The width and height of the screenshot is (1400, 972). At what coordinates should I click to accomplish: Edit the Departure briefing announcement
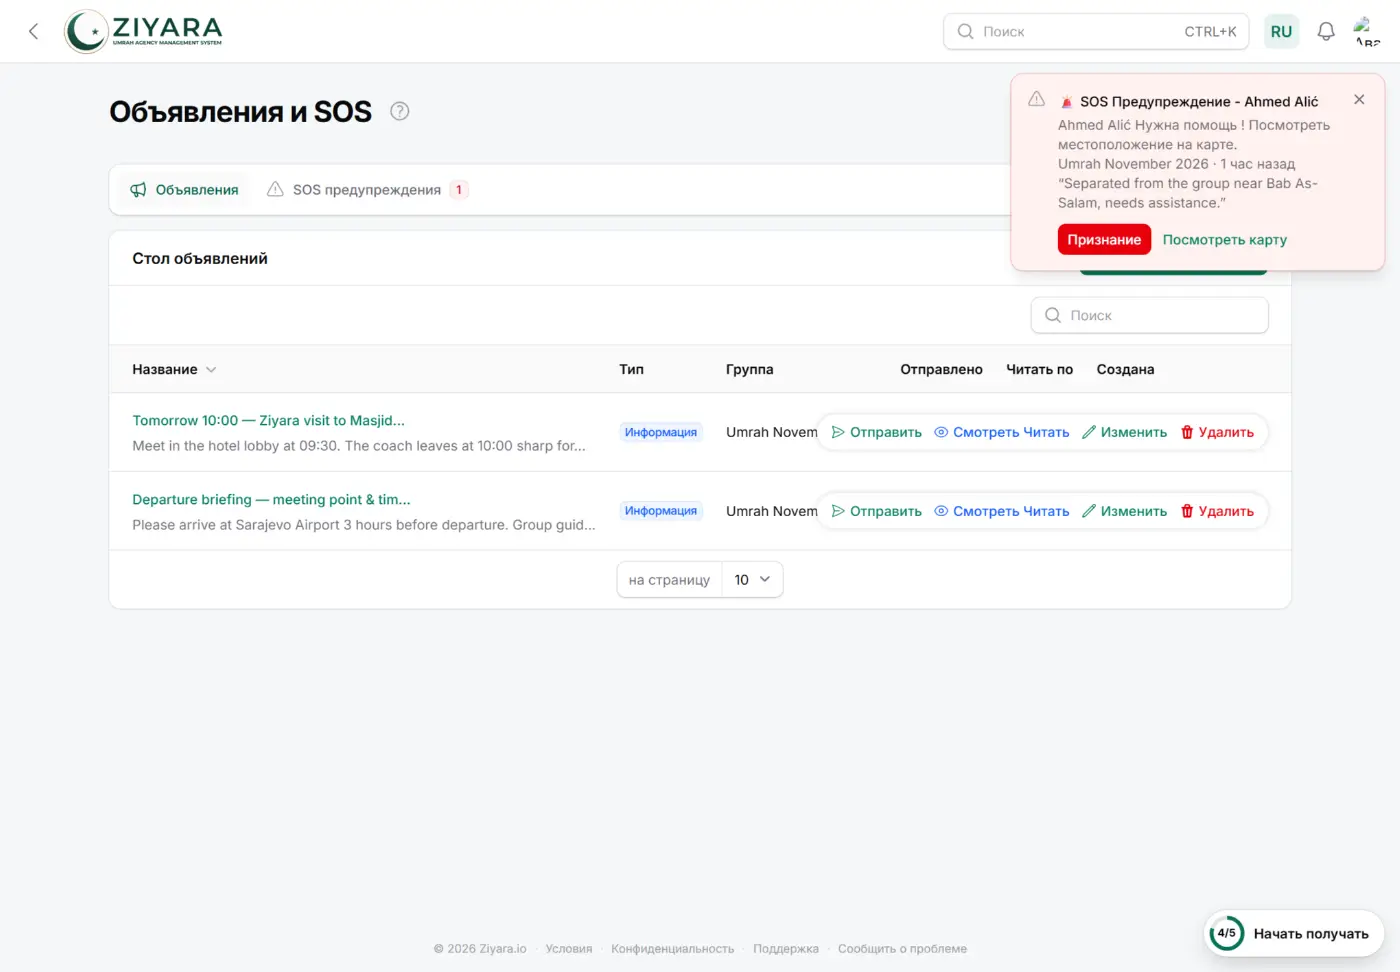pos(1124,511)
